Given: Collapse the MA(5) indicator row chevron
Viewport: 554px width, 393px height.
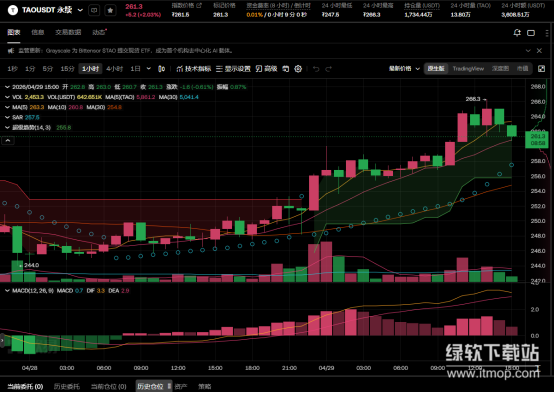Looking at the screenshot, I should [x=7, y=107].
